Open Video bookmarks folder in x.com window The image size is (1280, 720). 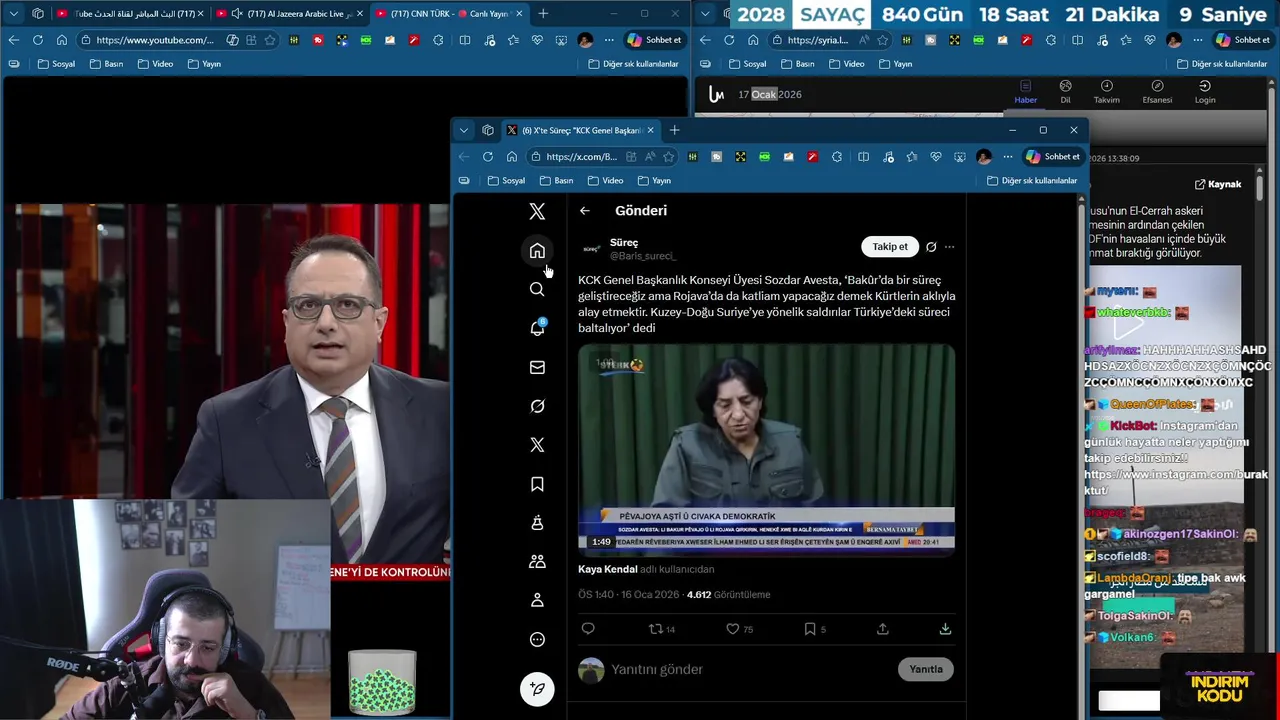point(605,181)
